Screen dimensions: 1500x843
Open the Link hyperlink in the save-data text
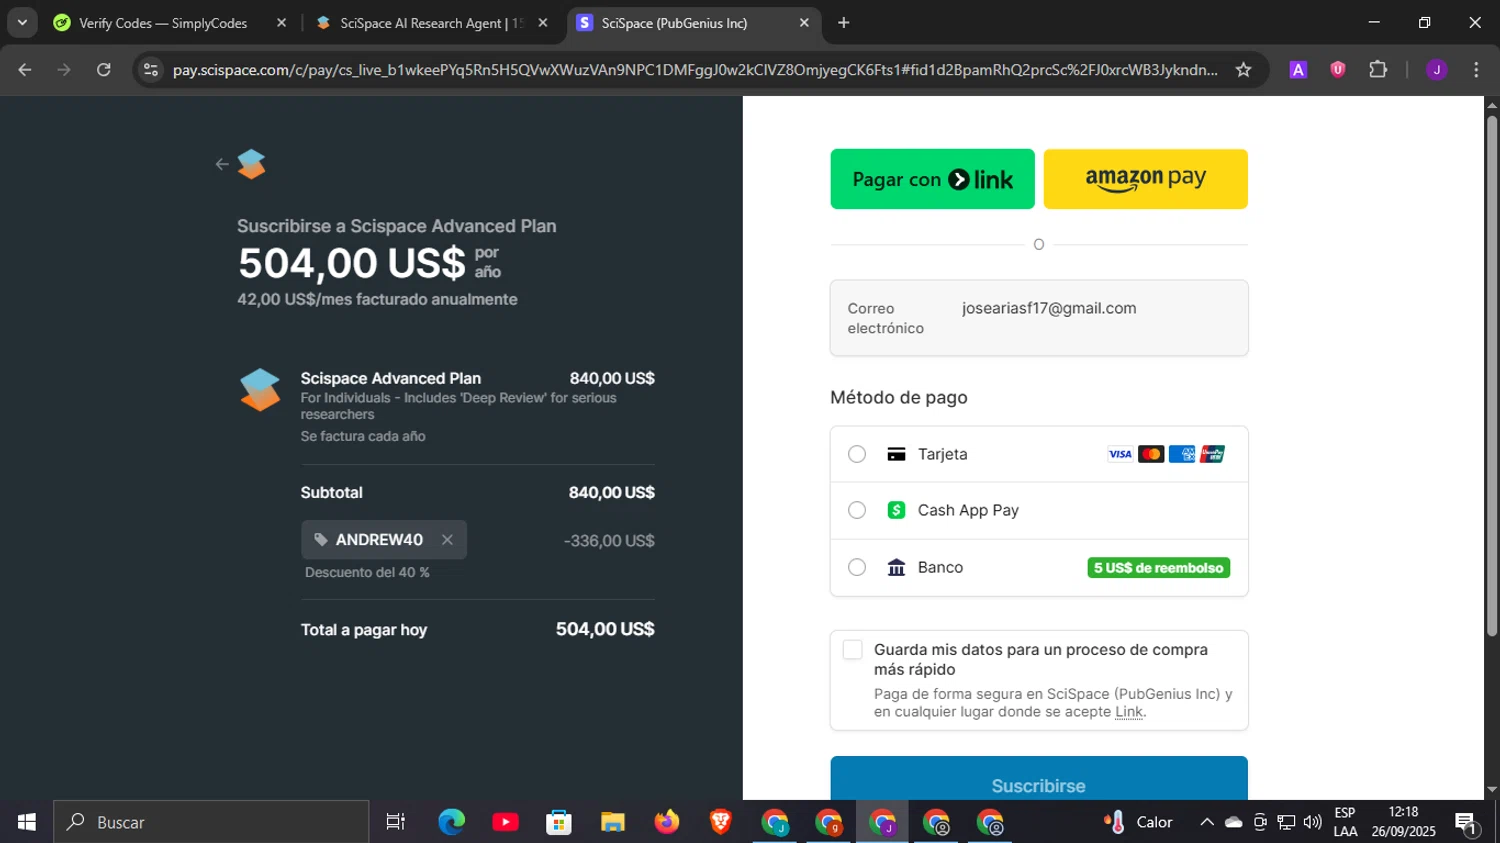(1129, 712)
